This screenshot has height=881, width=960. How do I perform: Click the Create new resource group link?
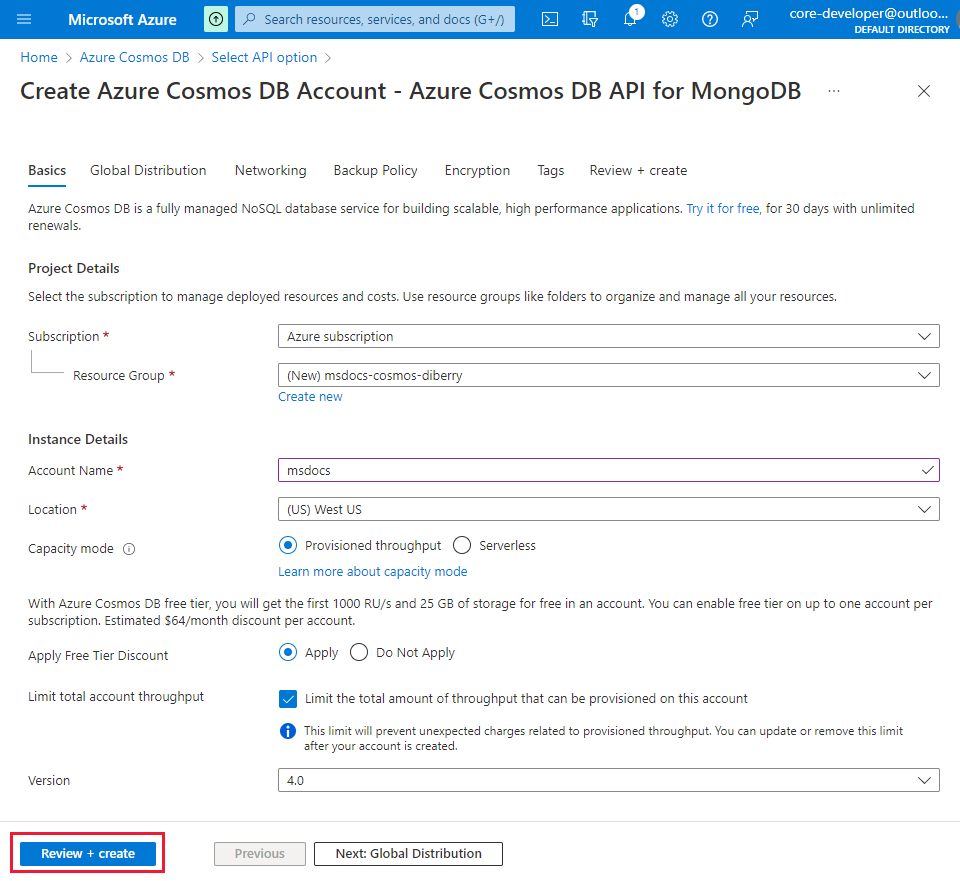[x=310, y=397]
